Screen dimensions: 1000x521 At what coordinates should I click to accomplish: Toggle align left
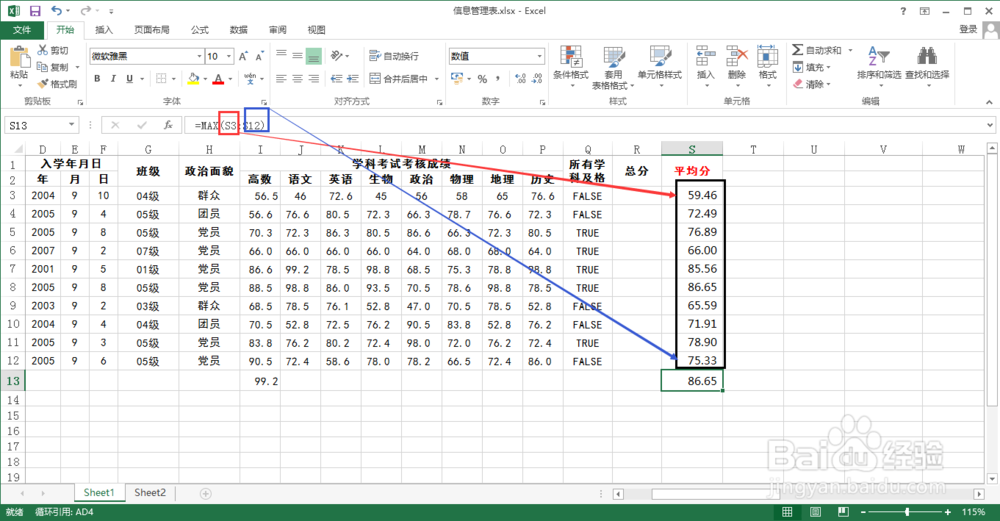(281, 78)
